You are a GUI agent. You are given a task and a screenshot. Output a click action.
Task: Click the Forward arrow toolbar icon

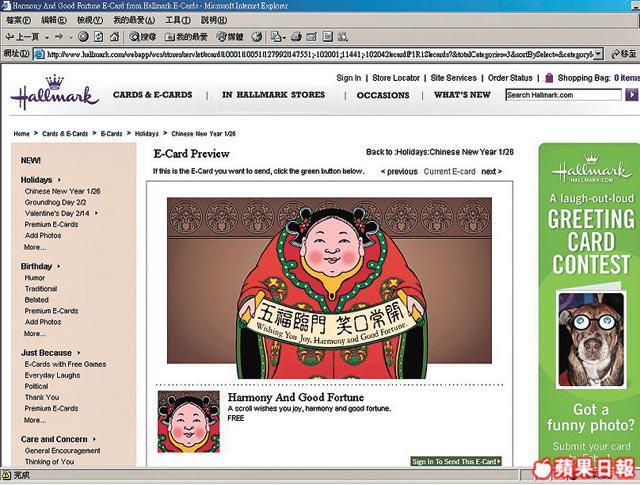(x=59, y=37)
